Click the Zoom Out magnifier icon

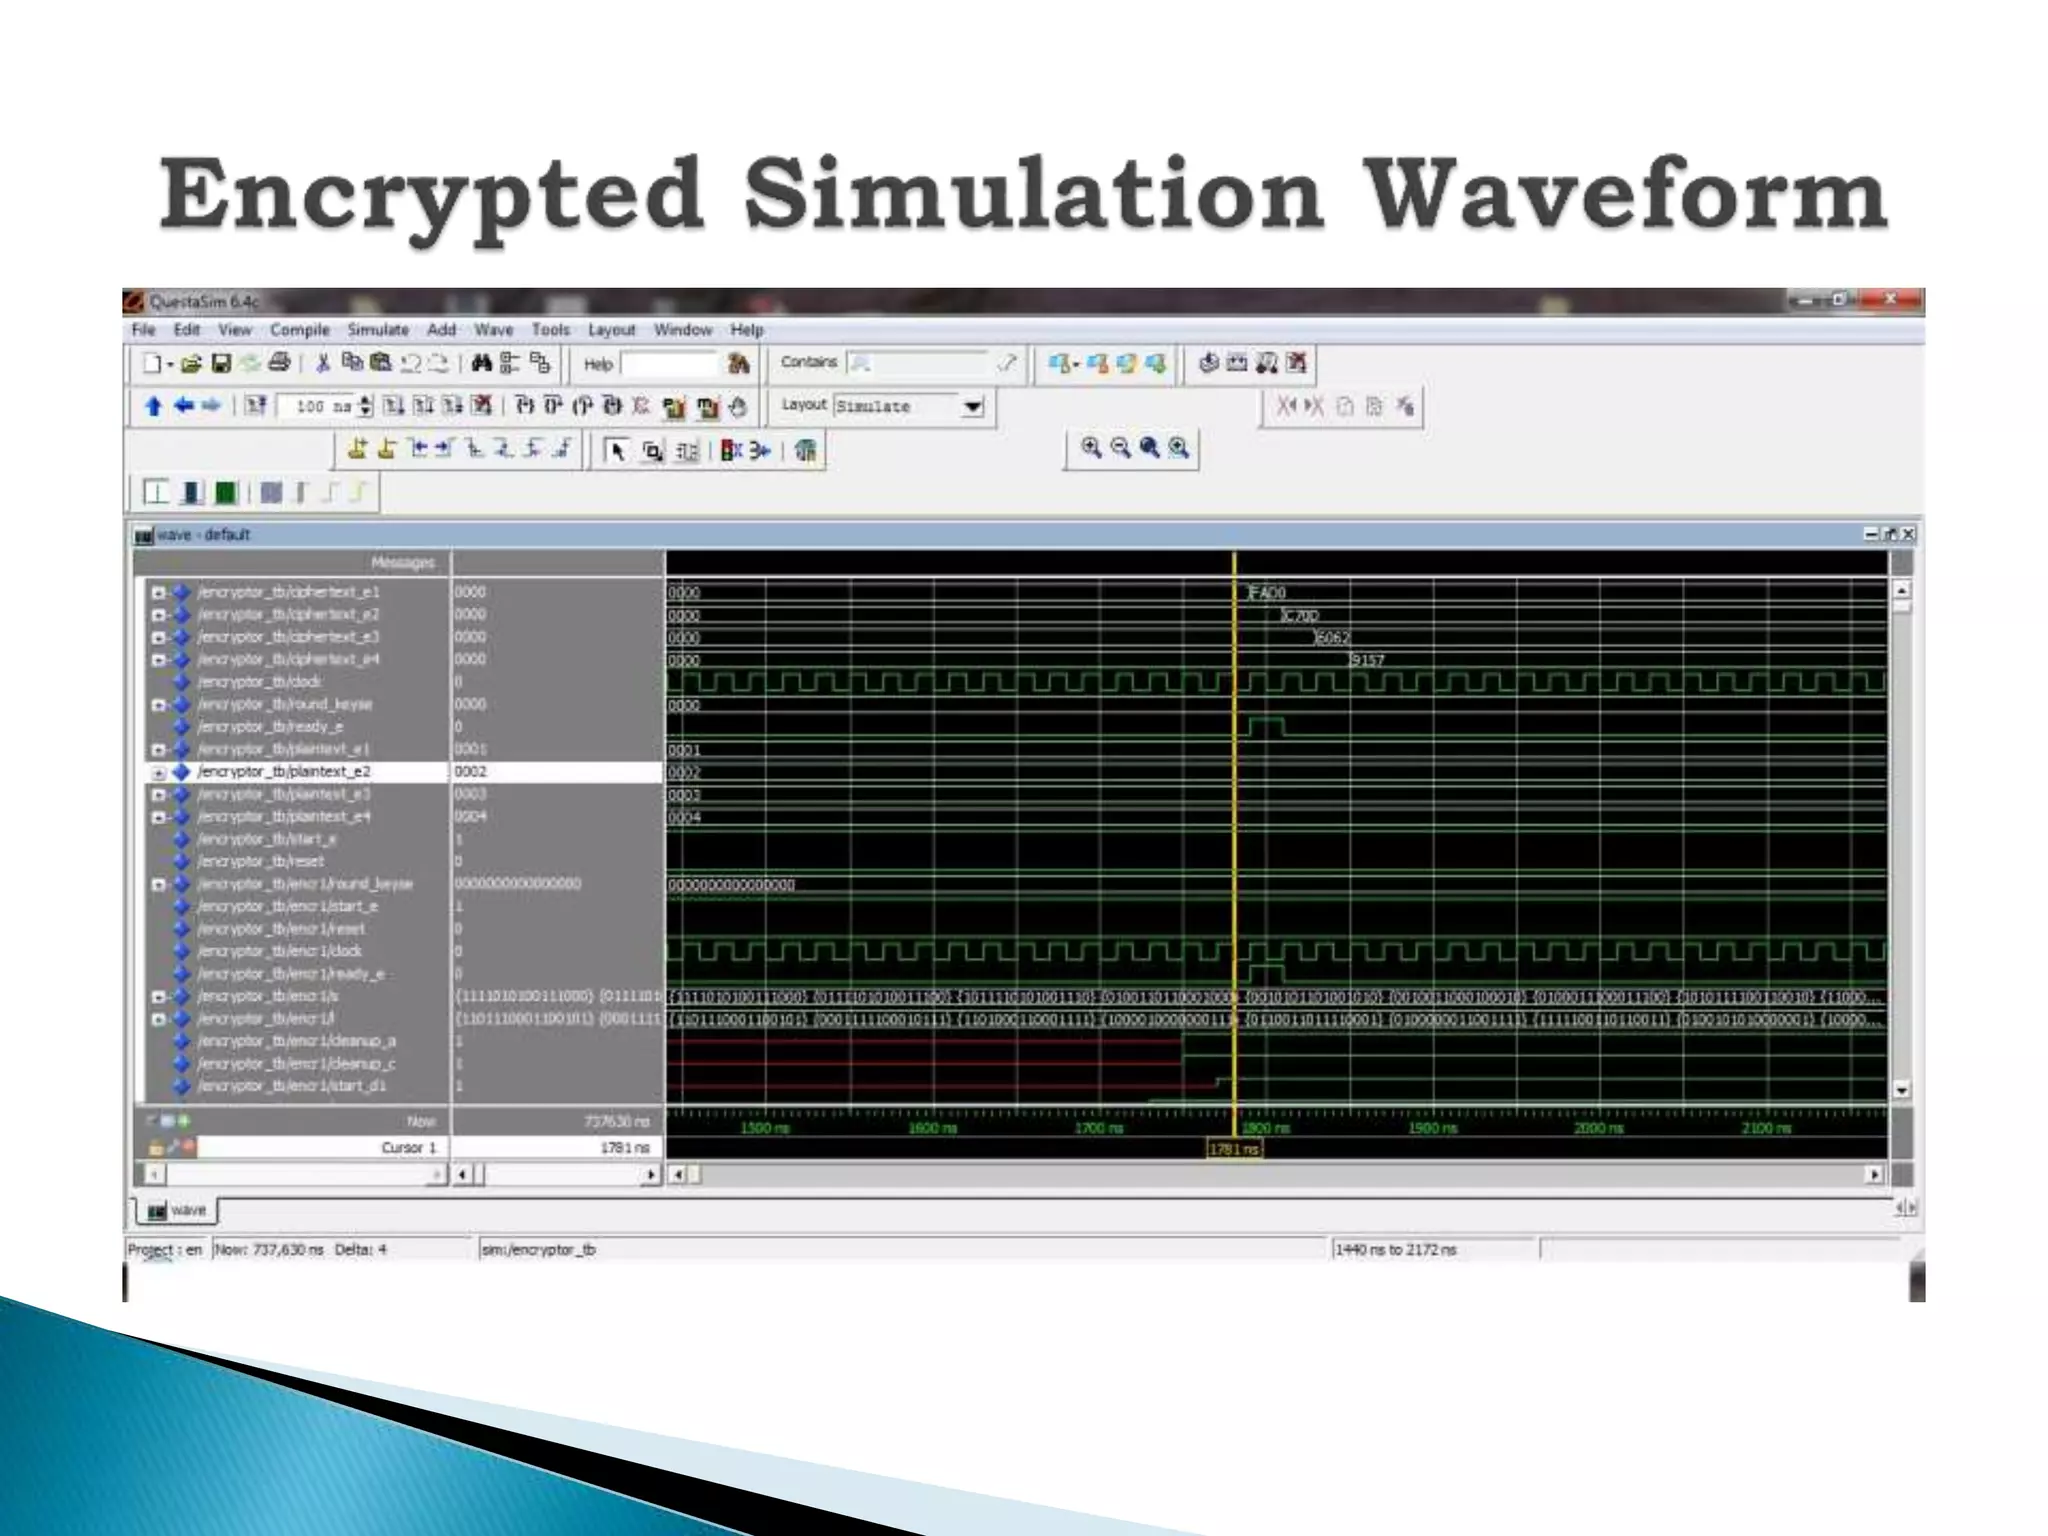1121,448
